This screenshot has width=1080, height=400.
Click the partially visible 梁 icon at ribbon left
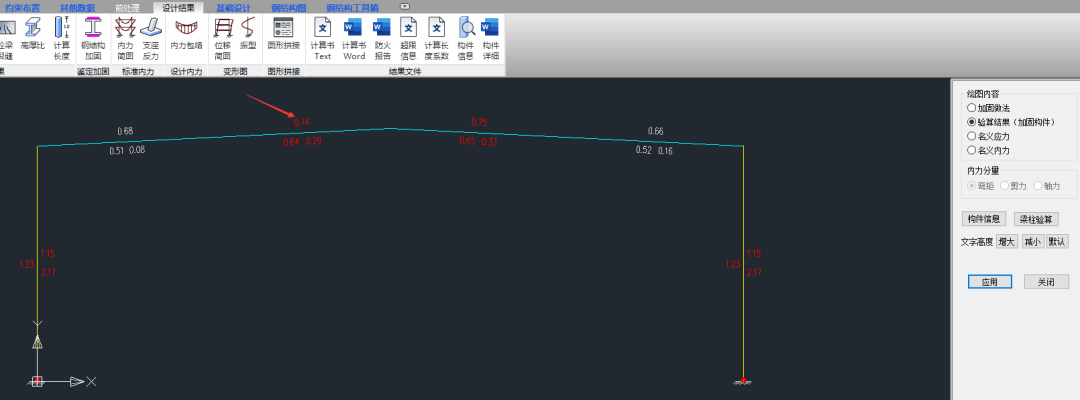[6, 39]
